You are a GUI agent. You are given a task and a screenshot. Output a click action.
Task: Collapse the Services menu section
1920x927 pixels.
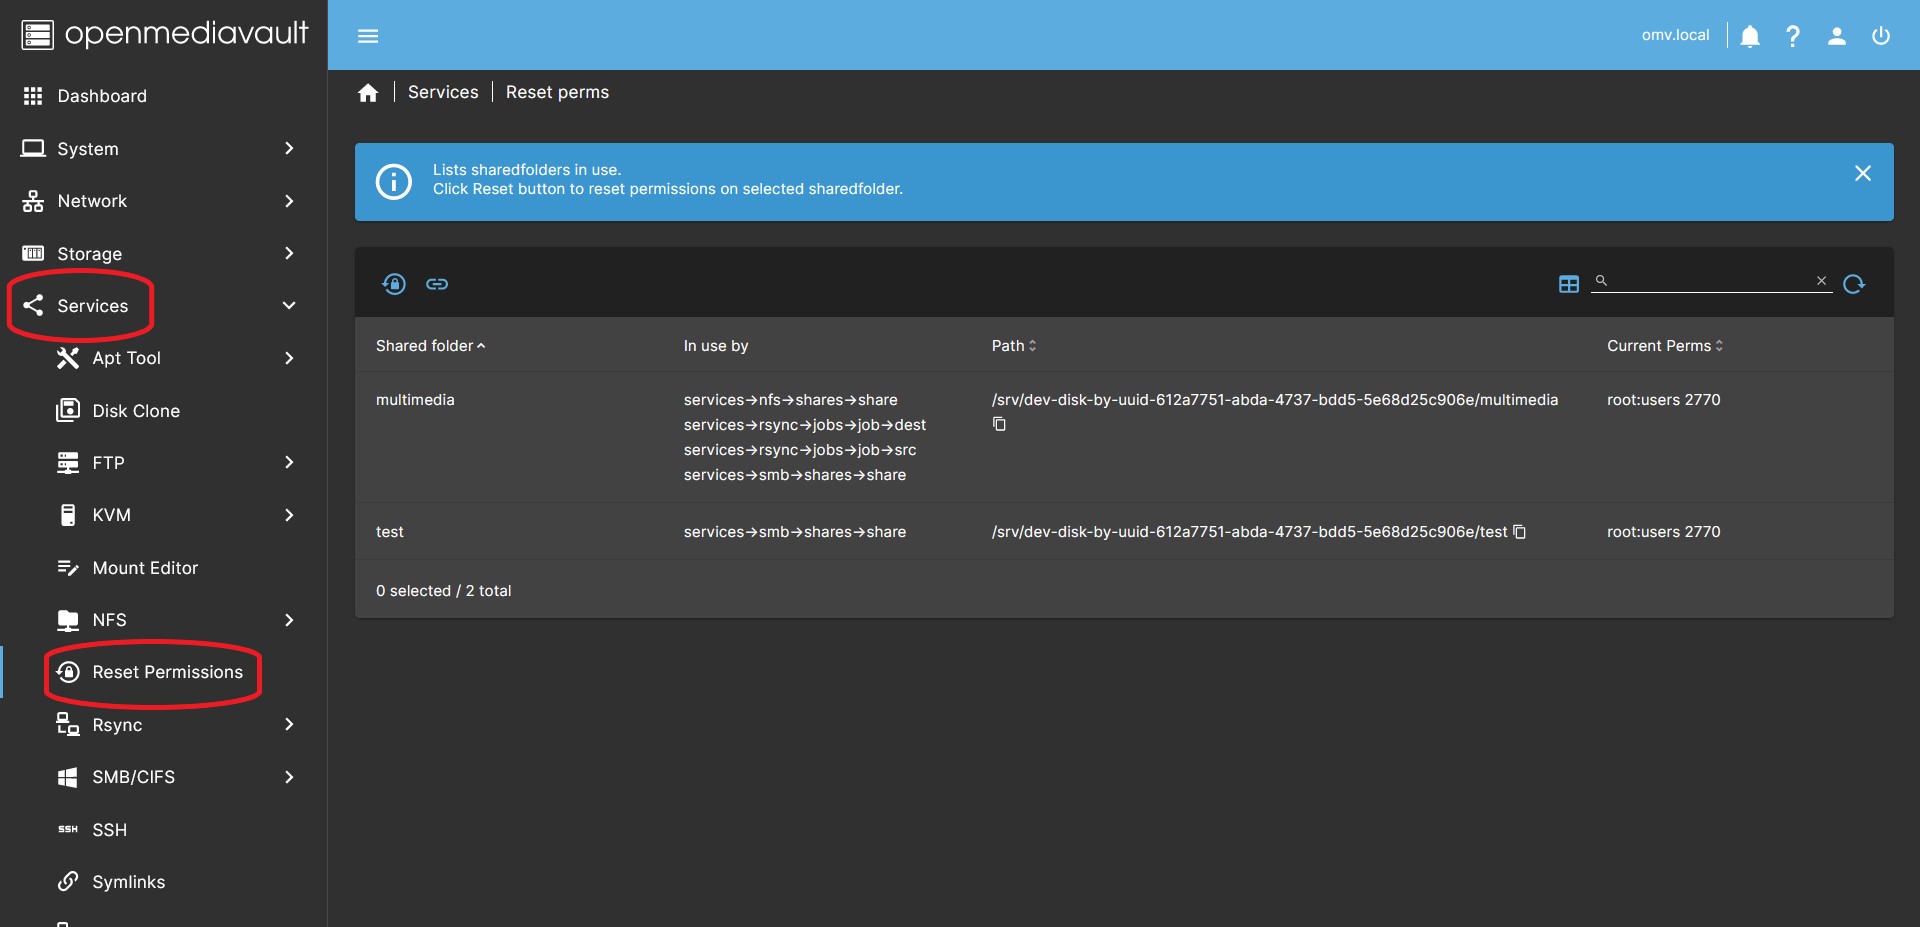click(x=289, y=305)
